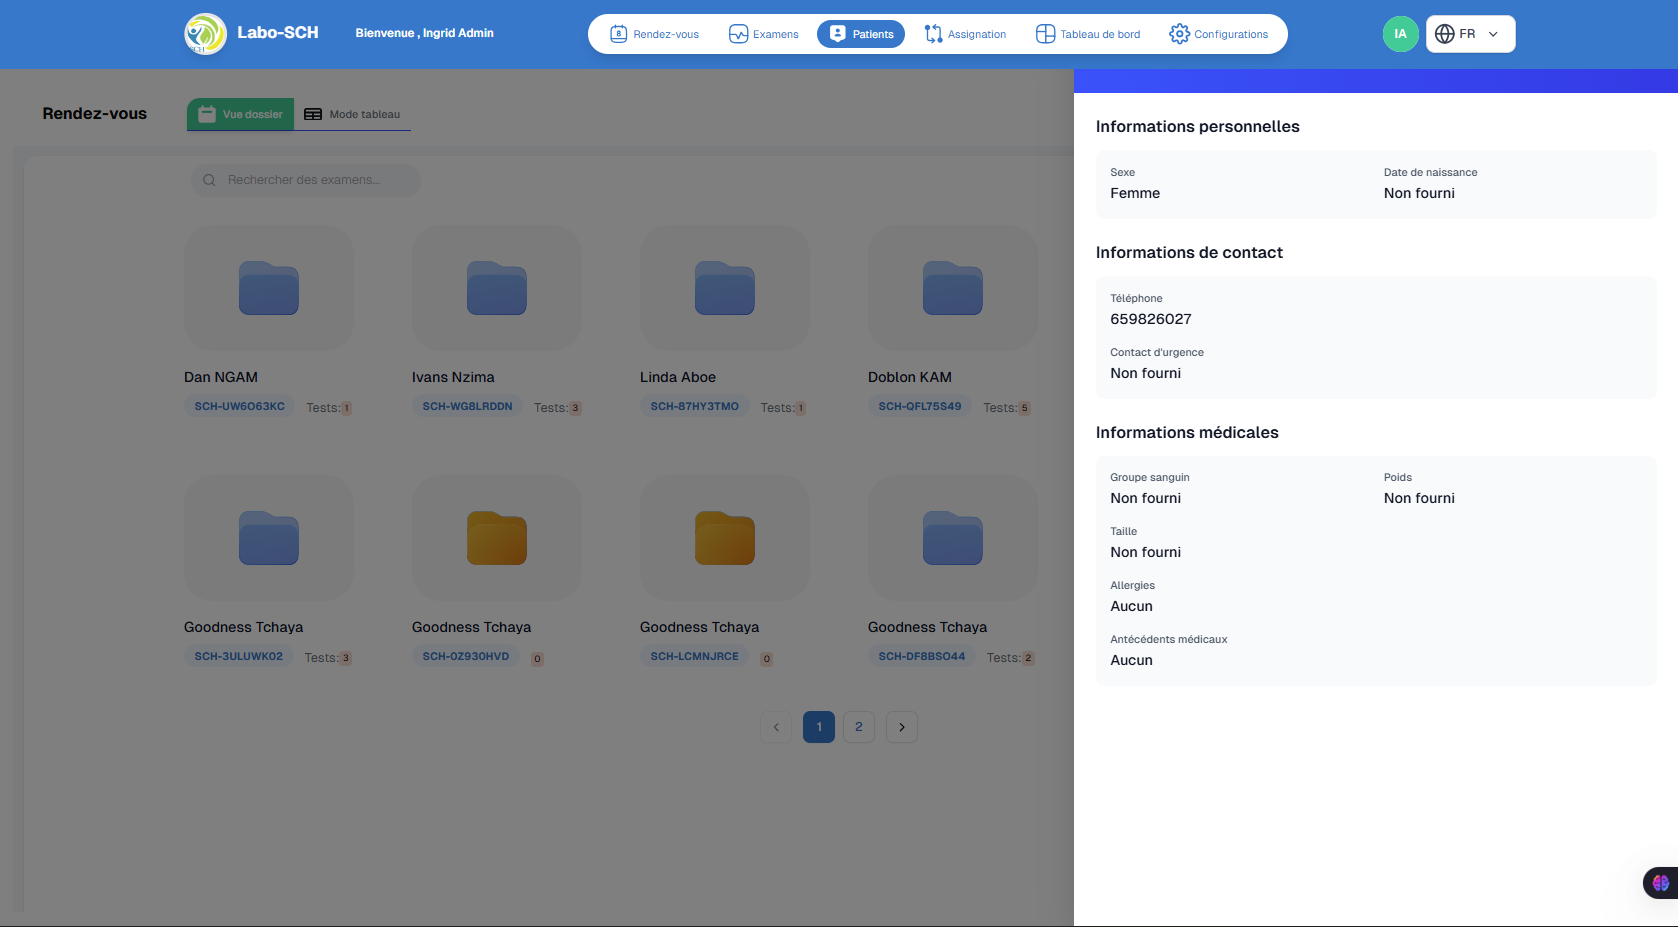
Task: Select the Patients navigation tab
Action: tap(861, 34)
